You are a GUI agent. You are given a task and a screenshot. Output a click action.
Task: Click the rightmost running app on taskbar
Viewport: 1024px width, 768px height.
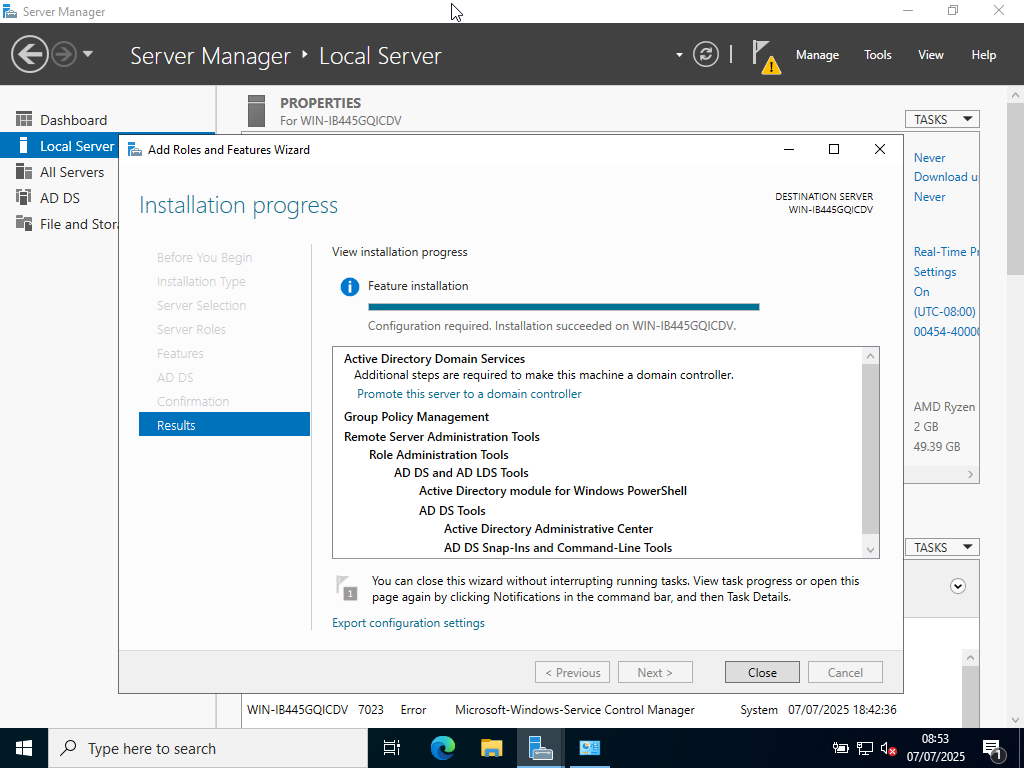589,748
